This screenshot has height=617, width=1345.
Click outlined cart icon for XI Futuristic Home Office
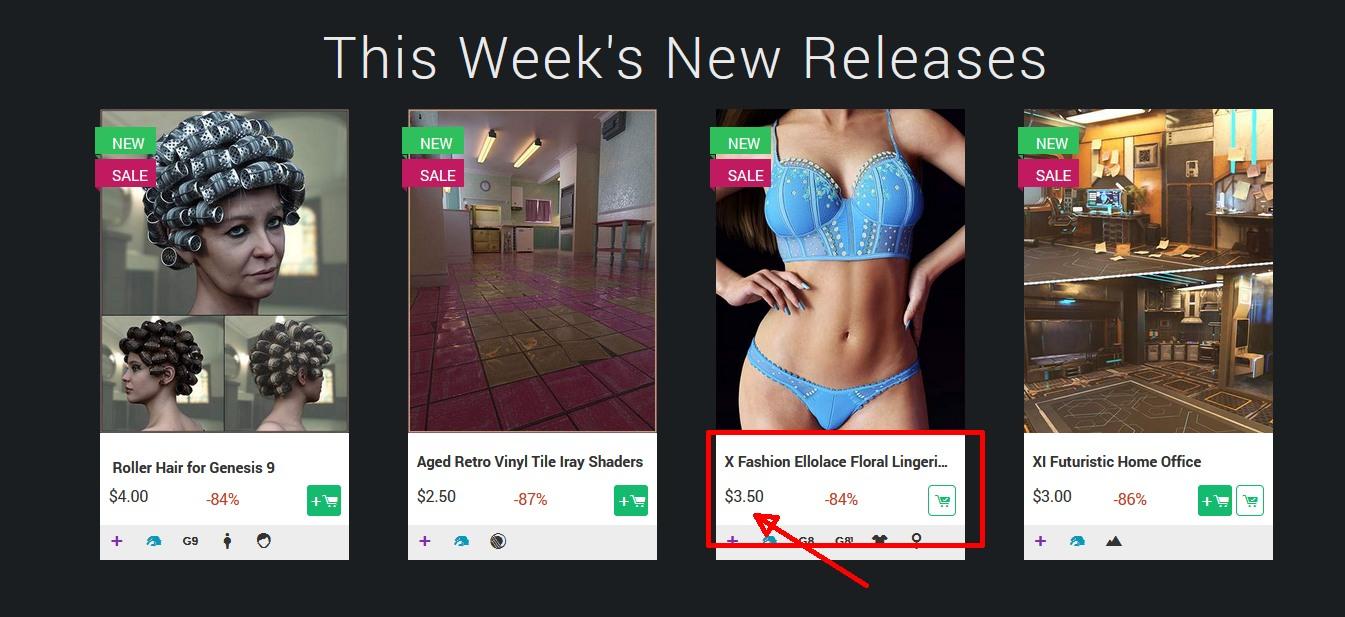tap(1250, 500)
